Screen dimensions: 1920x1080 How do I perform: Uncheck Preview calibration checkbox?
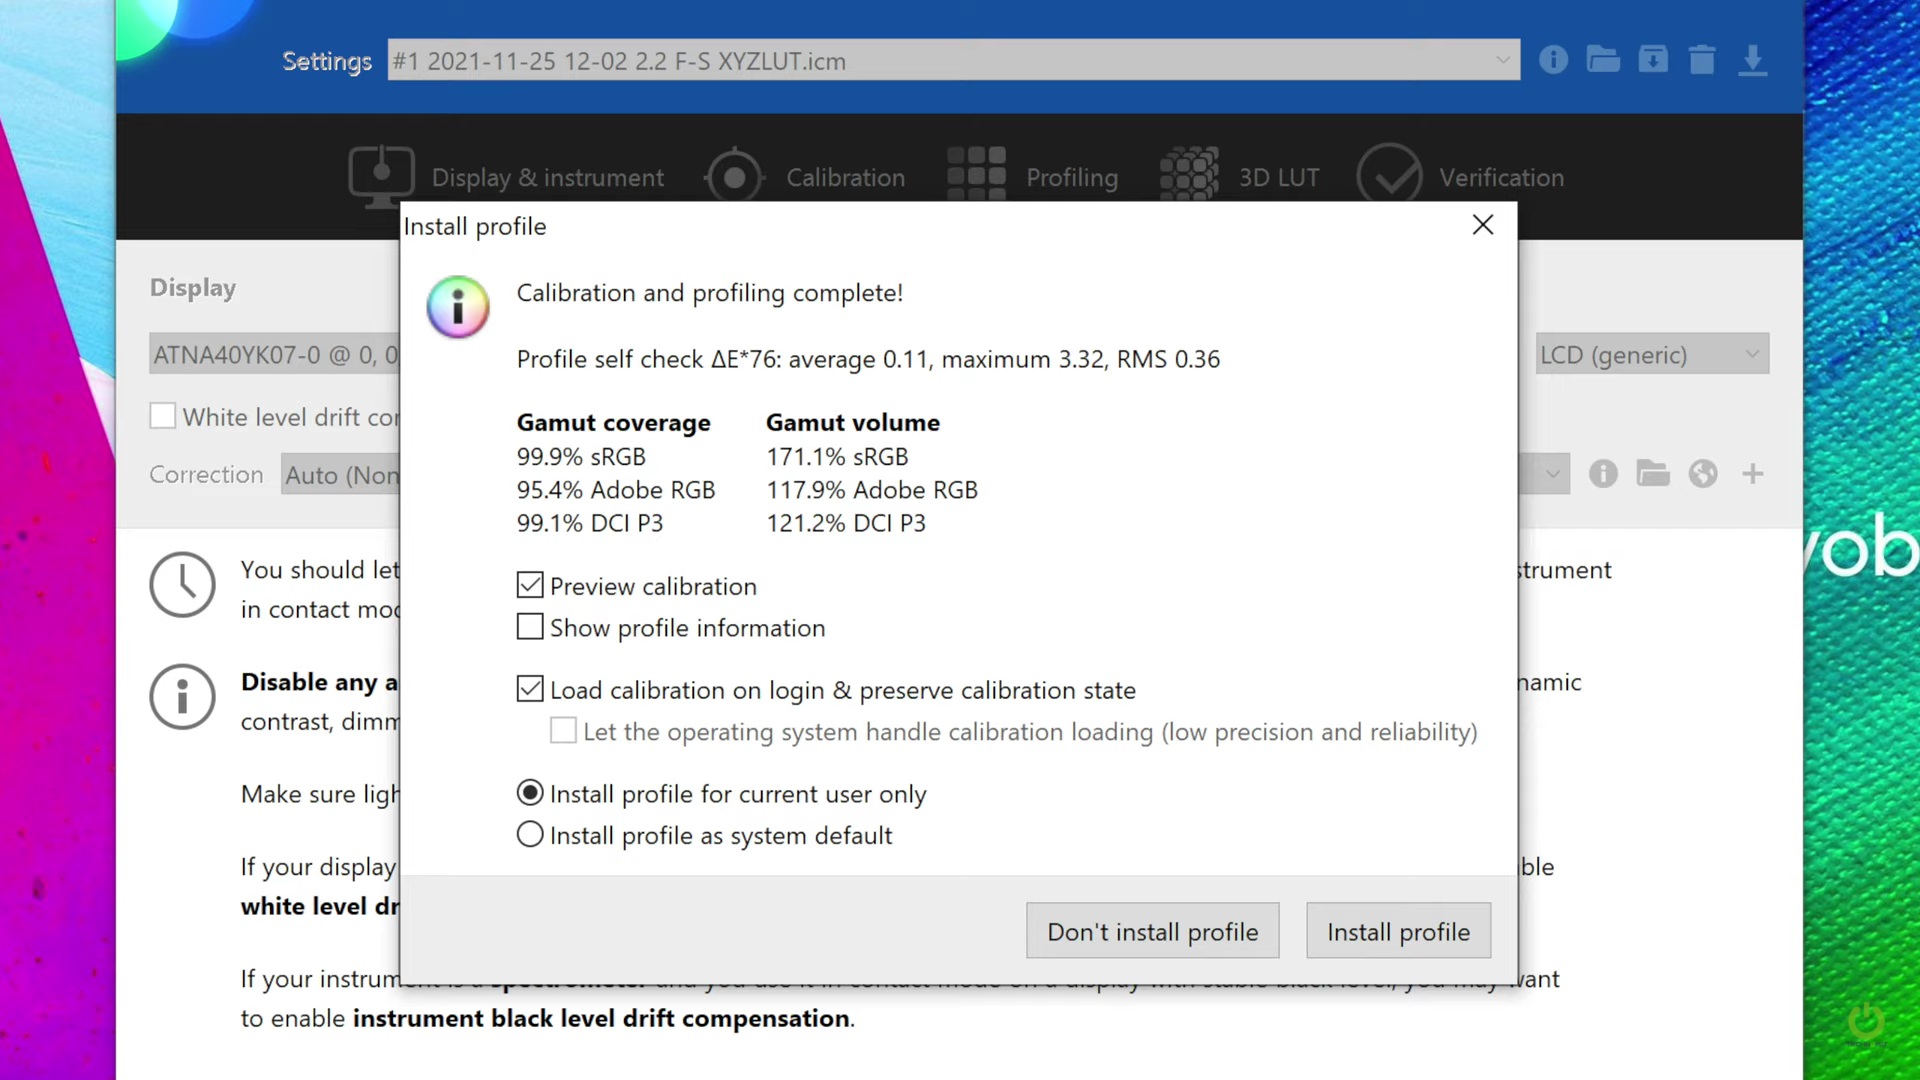(530, 585)
